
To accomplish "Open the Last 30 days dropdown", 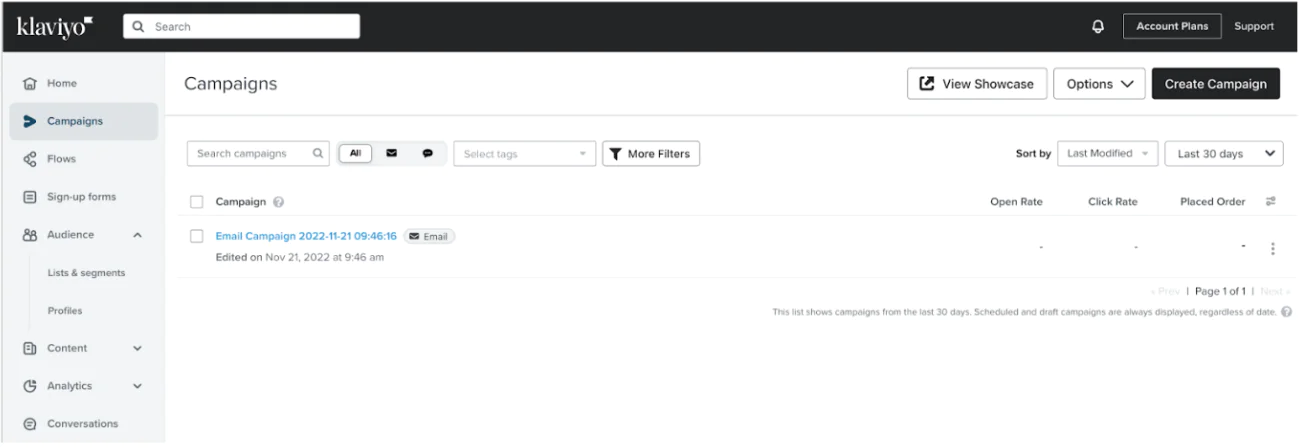I will [1224, 154].
